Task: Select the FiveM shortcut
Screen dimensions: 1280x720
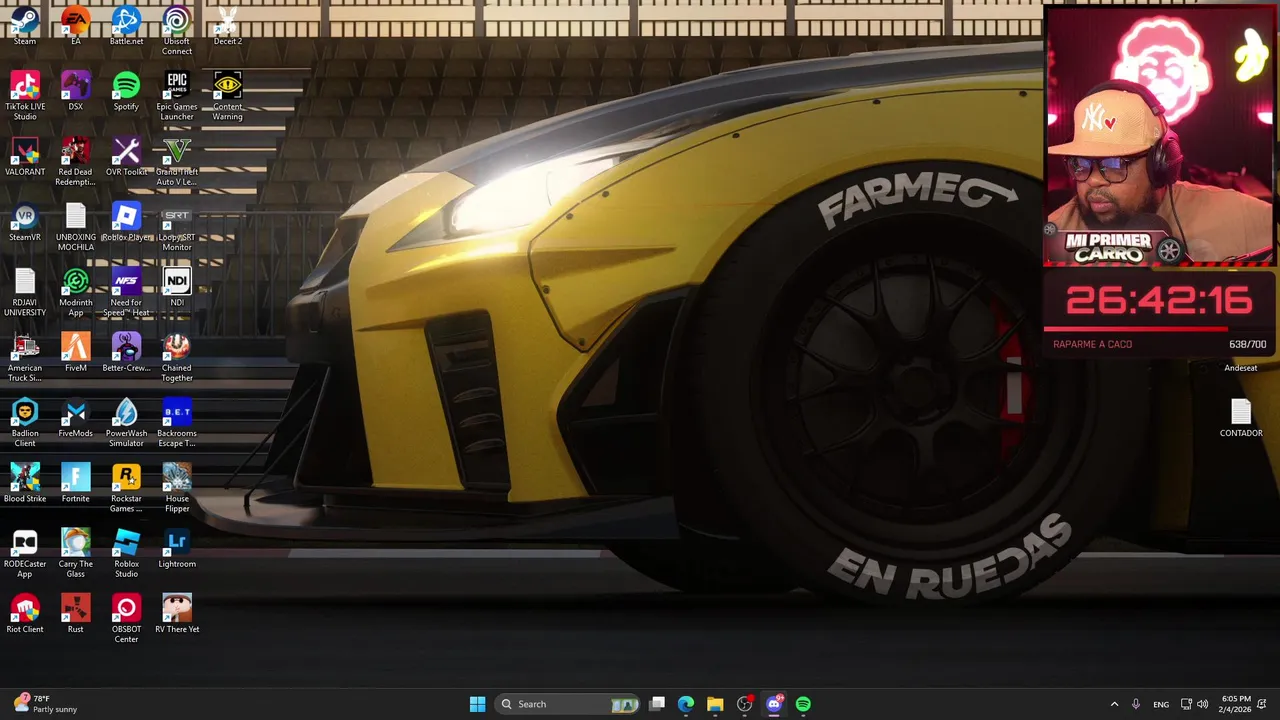Action: (x=75, y=353)
